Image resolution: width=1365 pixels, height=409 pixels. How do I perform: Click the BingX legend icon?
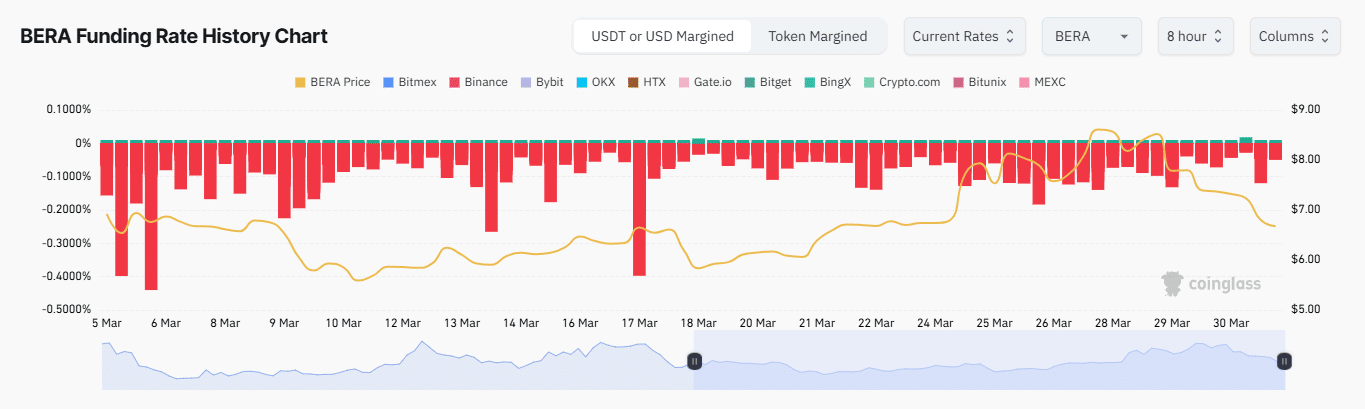click(809, 82)
